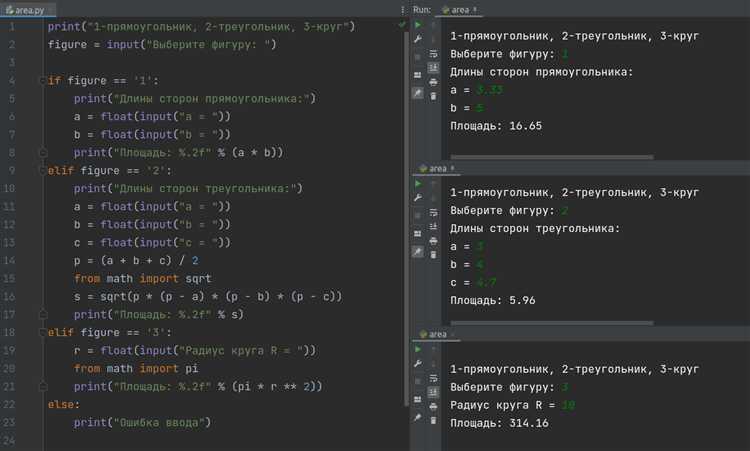Toggle pin tab in rectangle output panel
The width and height of the screenshot is (750, 451).
[x=418, y=93]
